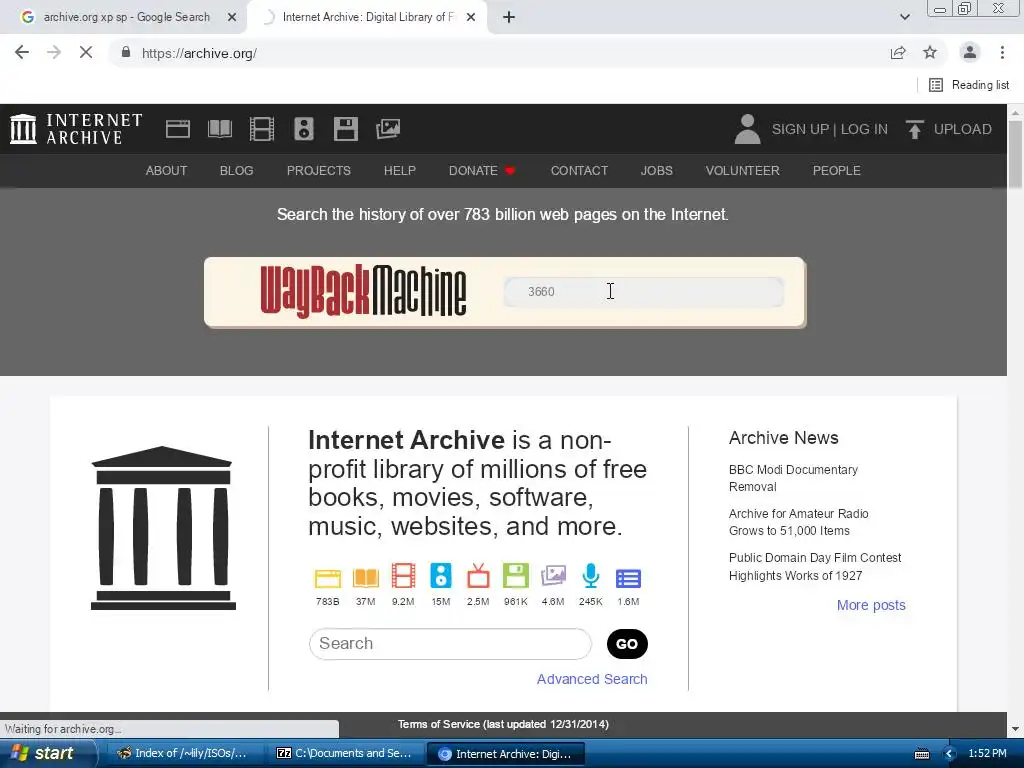Open the Texts book icon in top bar
This screenshot has height=768, width=1024.
(x=219, y=129)
